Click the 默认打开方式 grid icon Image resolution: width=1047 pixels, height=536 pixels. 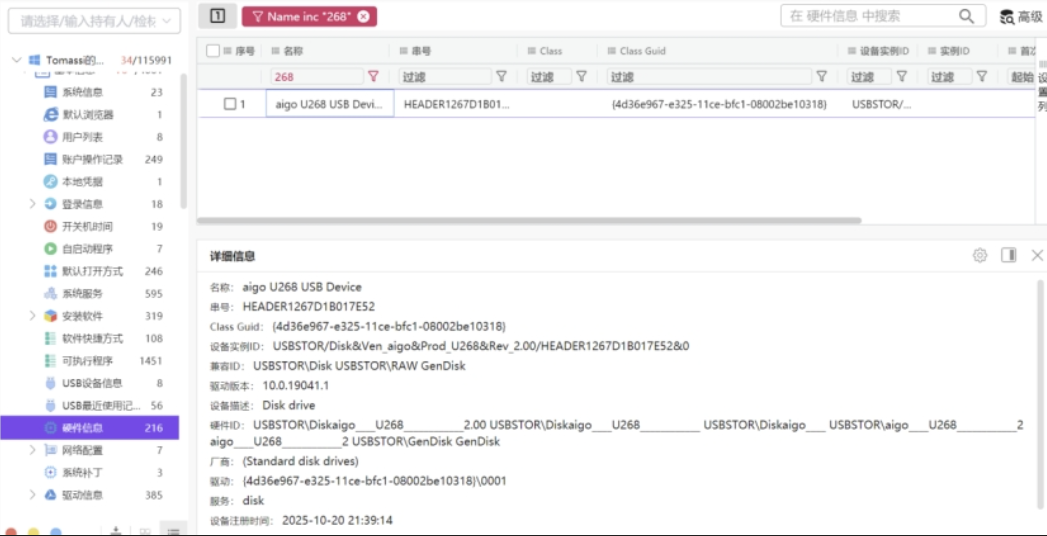pyautogui.click(x=50, y=271)
